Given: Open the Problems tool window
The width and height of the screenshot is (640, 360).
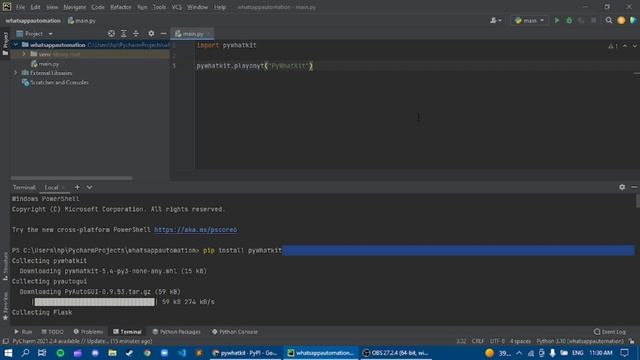Looking at the screenshot, I should (x=88, y=332).
